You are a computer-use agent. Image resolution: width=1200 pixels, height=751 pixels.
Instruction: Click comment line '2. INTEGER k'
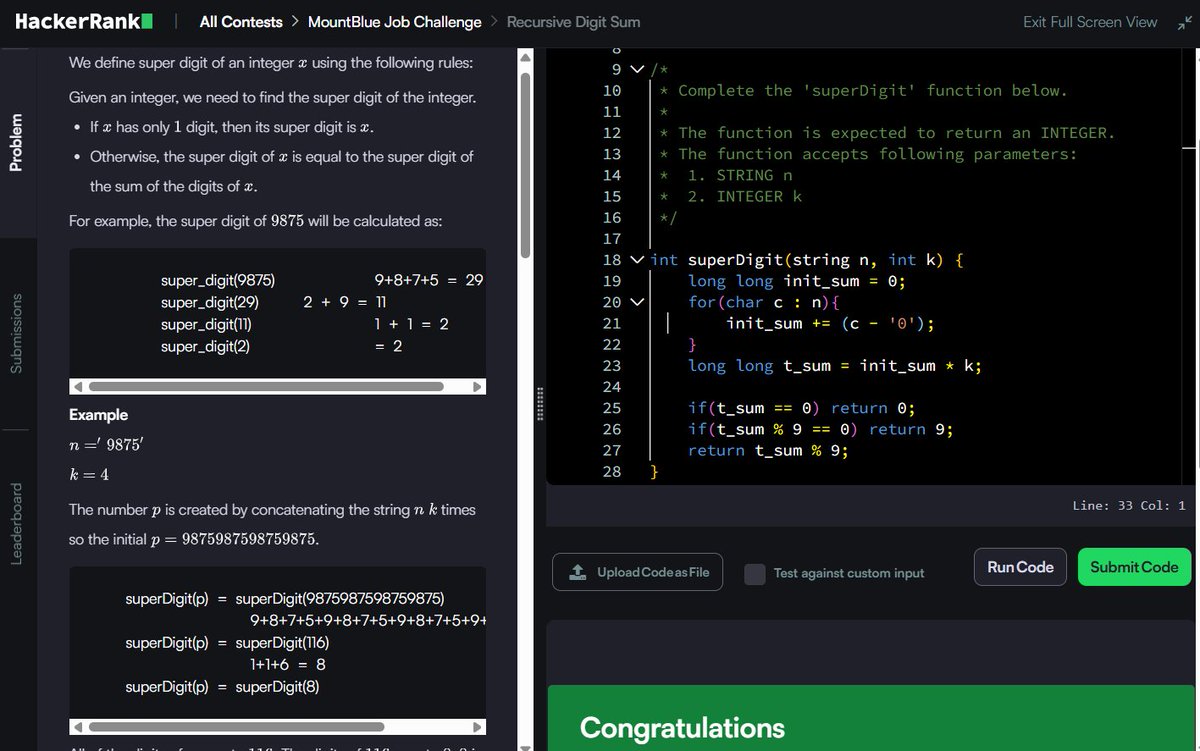tap(745, 196)
